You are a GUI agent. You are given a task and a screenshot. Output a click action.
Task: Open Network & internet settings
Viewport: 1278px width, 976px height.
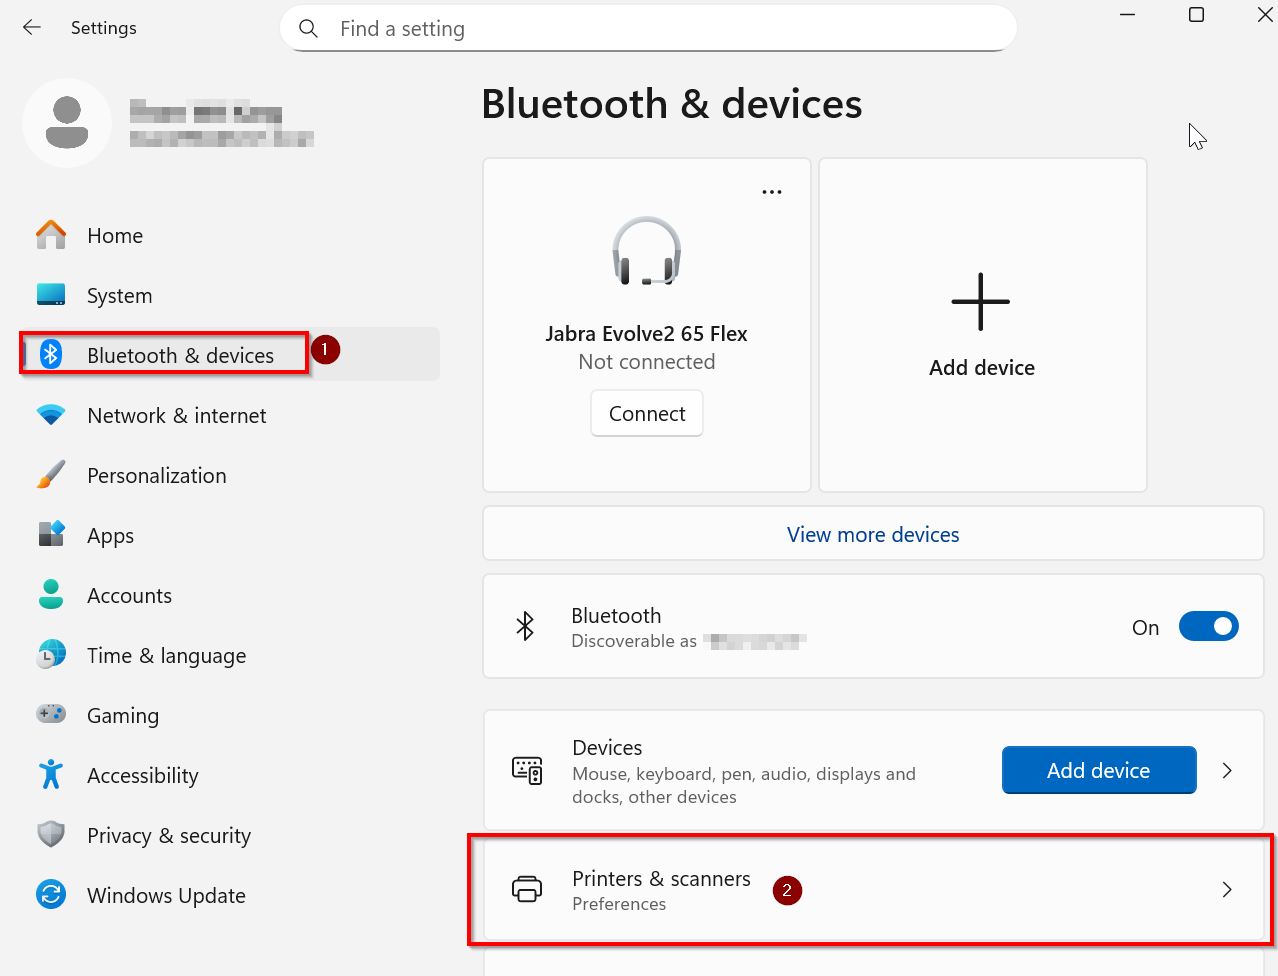(176, 416)
